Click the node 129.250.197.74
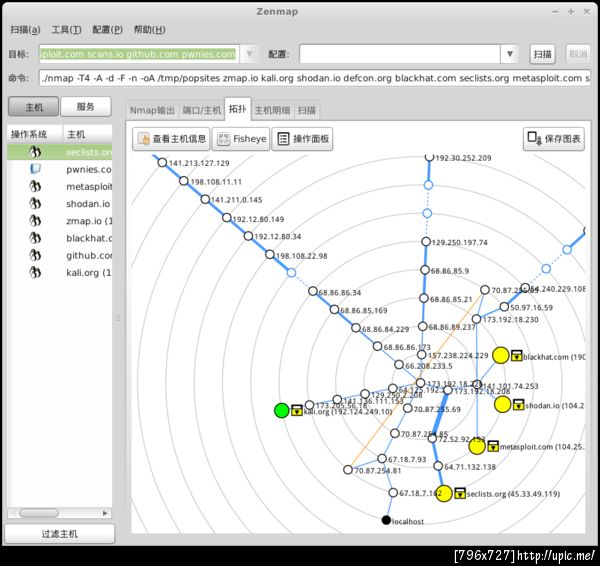The height and width of the screenshot is (566, 600). pyautogui.click(x=426, y=242)
